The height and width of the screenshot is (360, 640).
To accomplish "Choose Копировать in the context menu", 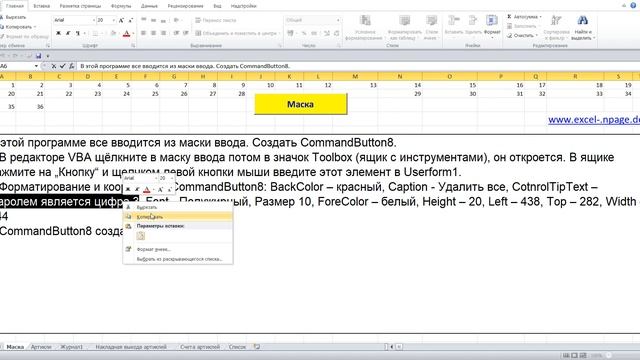I will (178, 217).
